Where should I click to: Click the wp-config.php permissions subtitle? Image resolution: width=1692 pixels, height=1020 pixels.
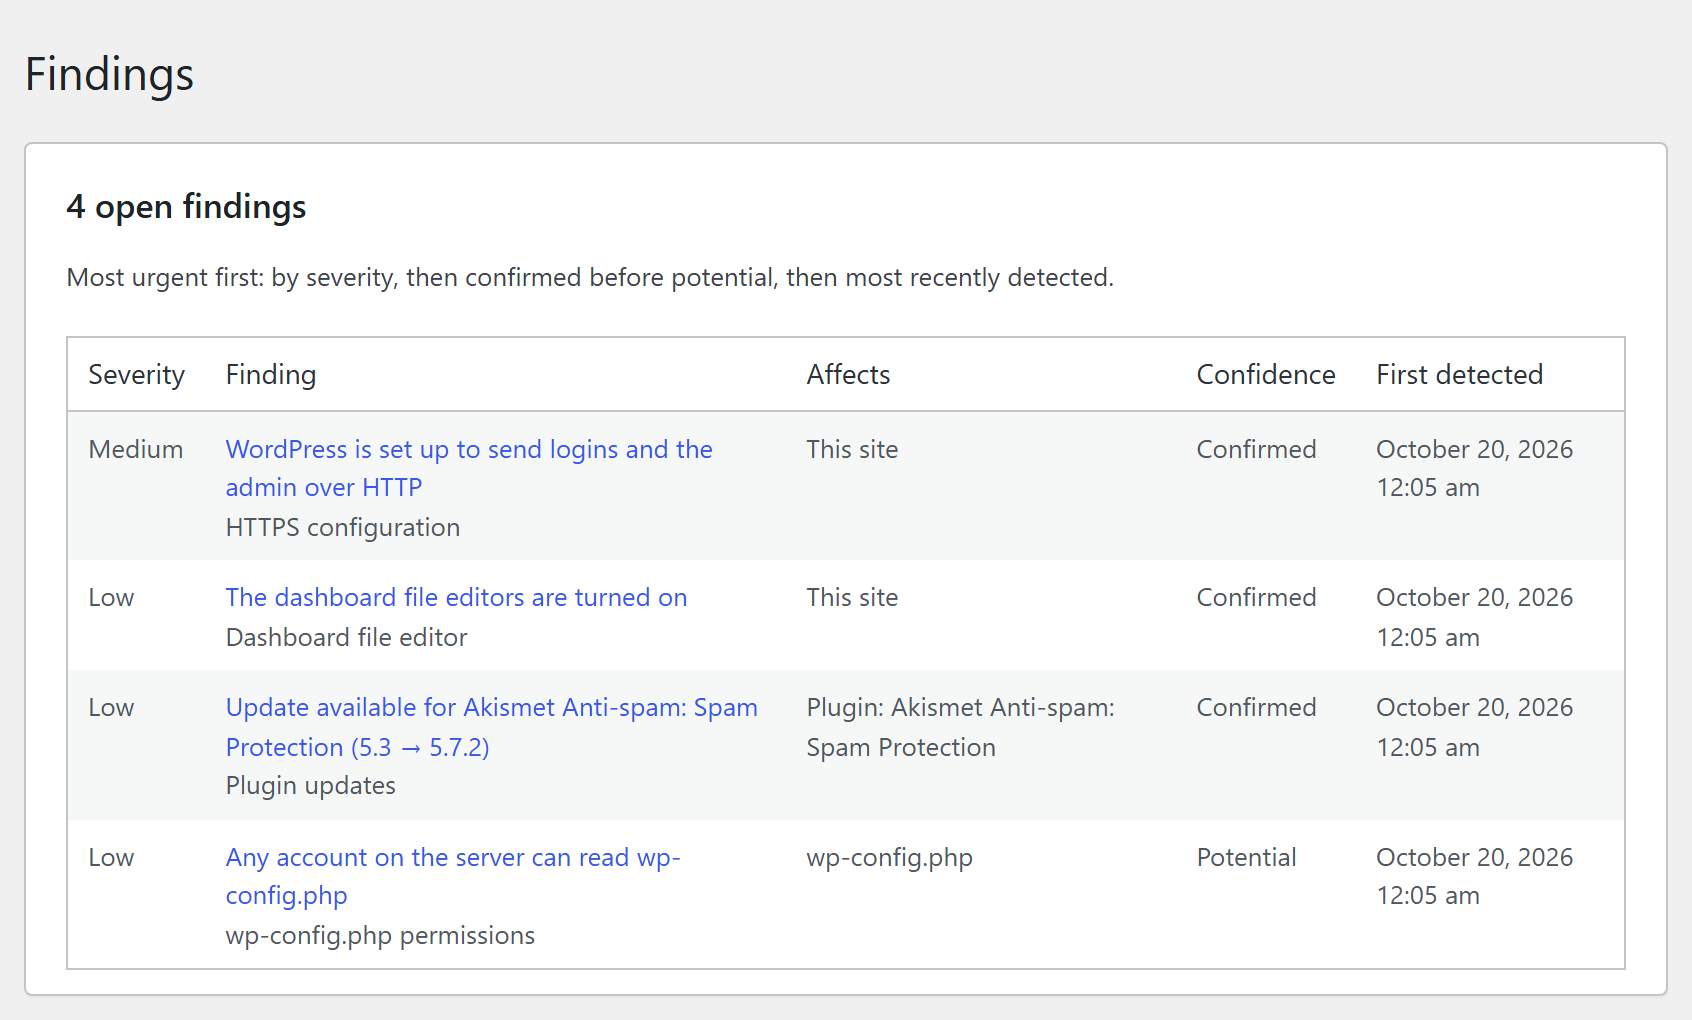[x=380, y=935]
